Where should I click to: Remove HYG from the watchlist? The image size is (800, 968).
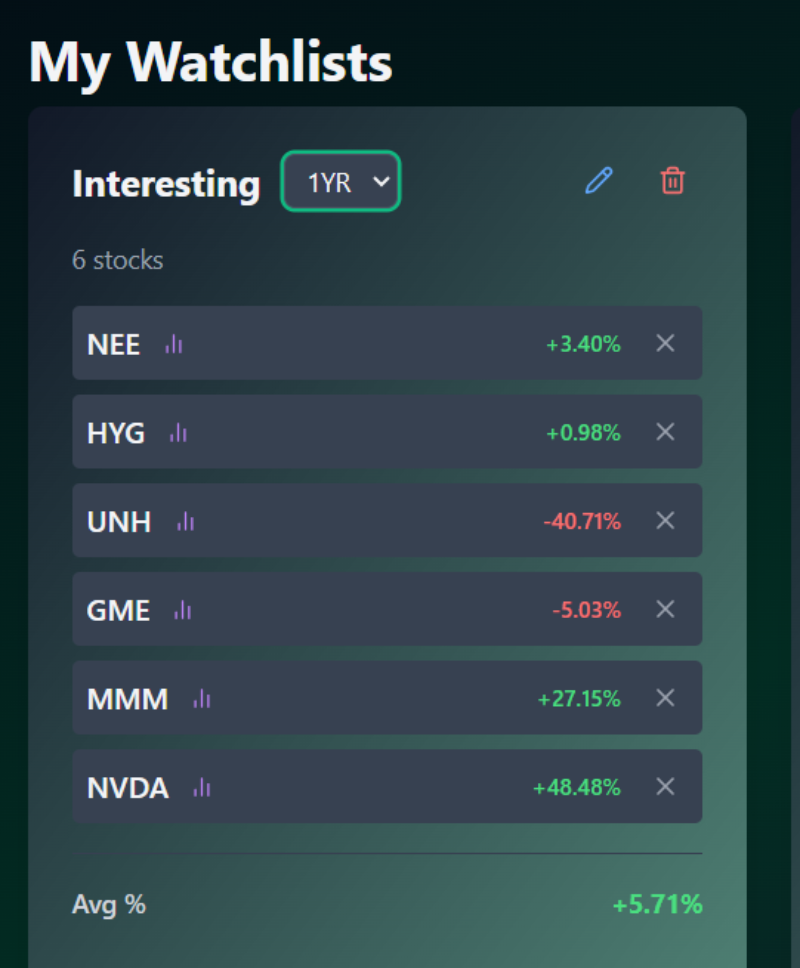pos(665,432)
